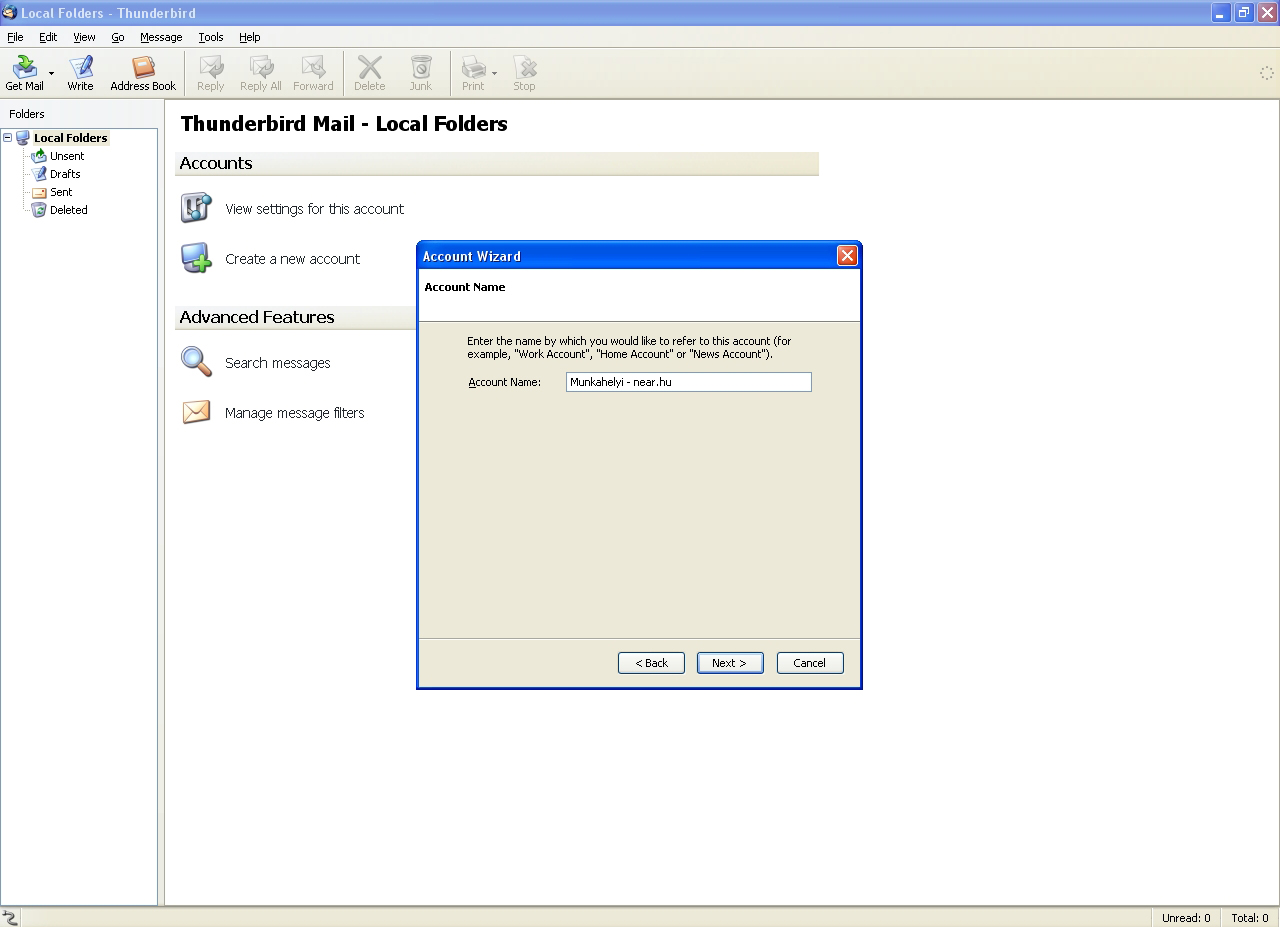Open the Write new message tool
Viewport: 1280px width, 927px height.
(x=80, y=68)
